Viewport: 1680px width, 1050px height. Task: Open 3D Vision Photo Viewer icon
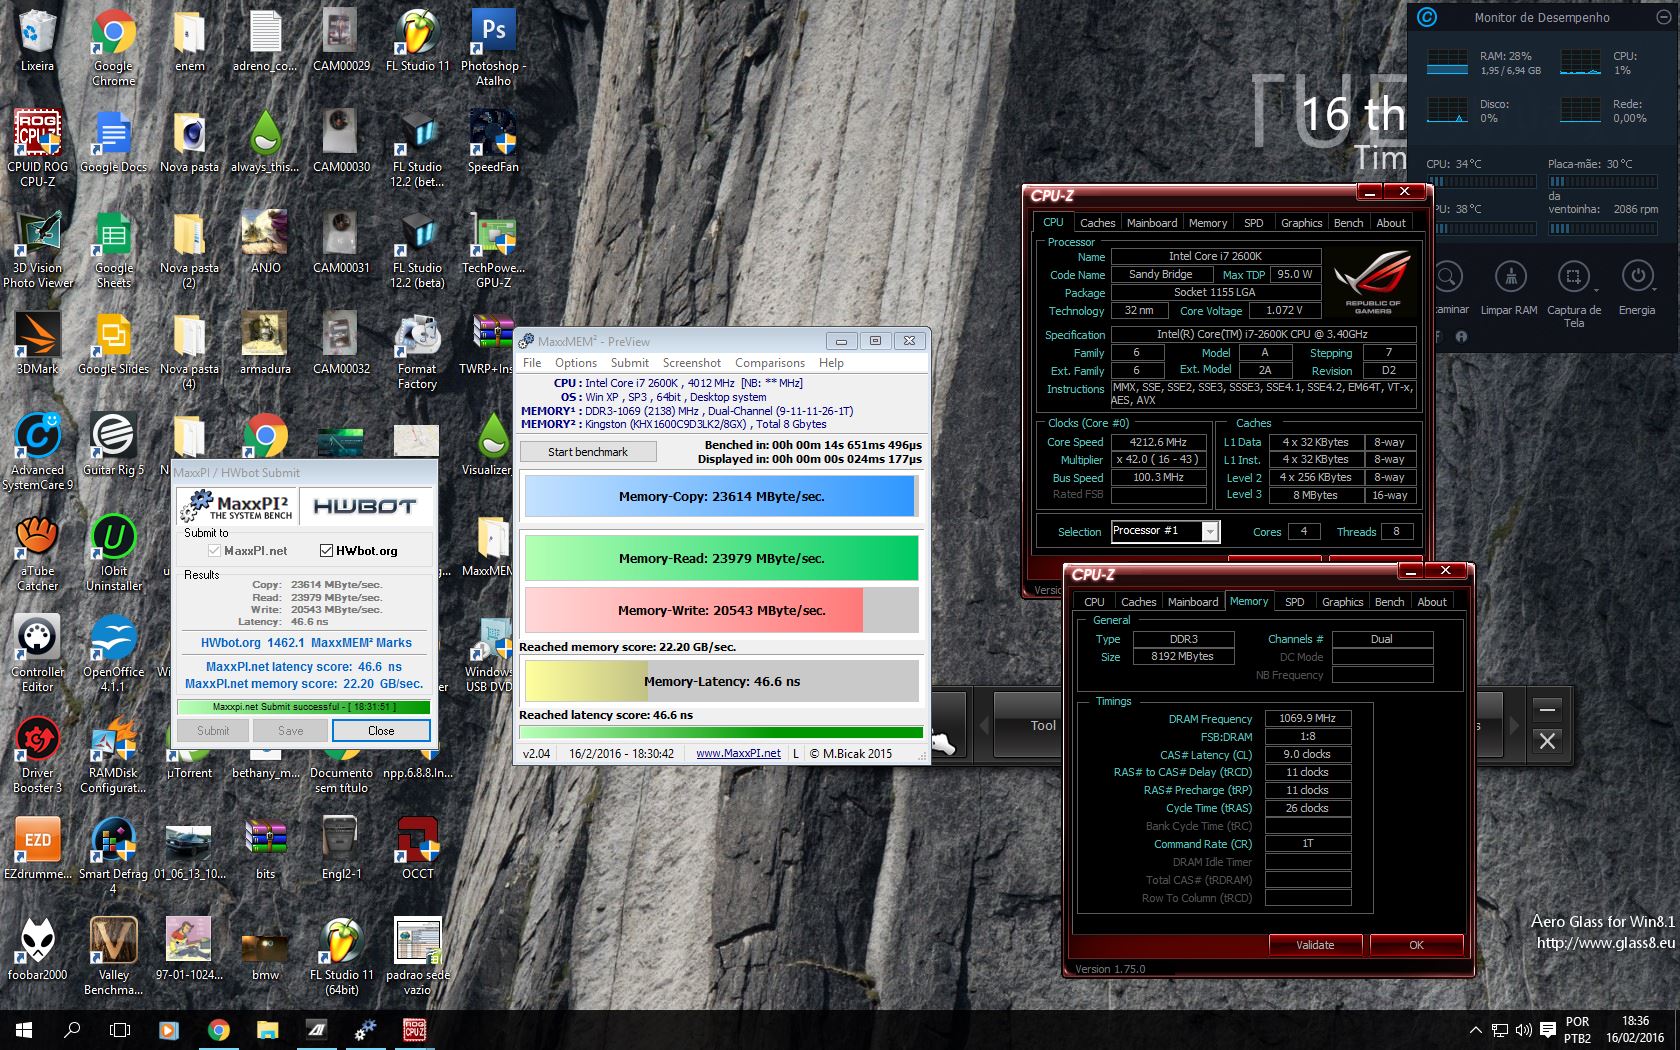[37, 249]
